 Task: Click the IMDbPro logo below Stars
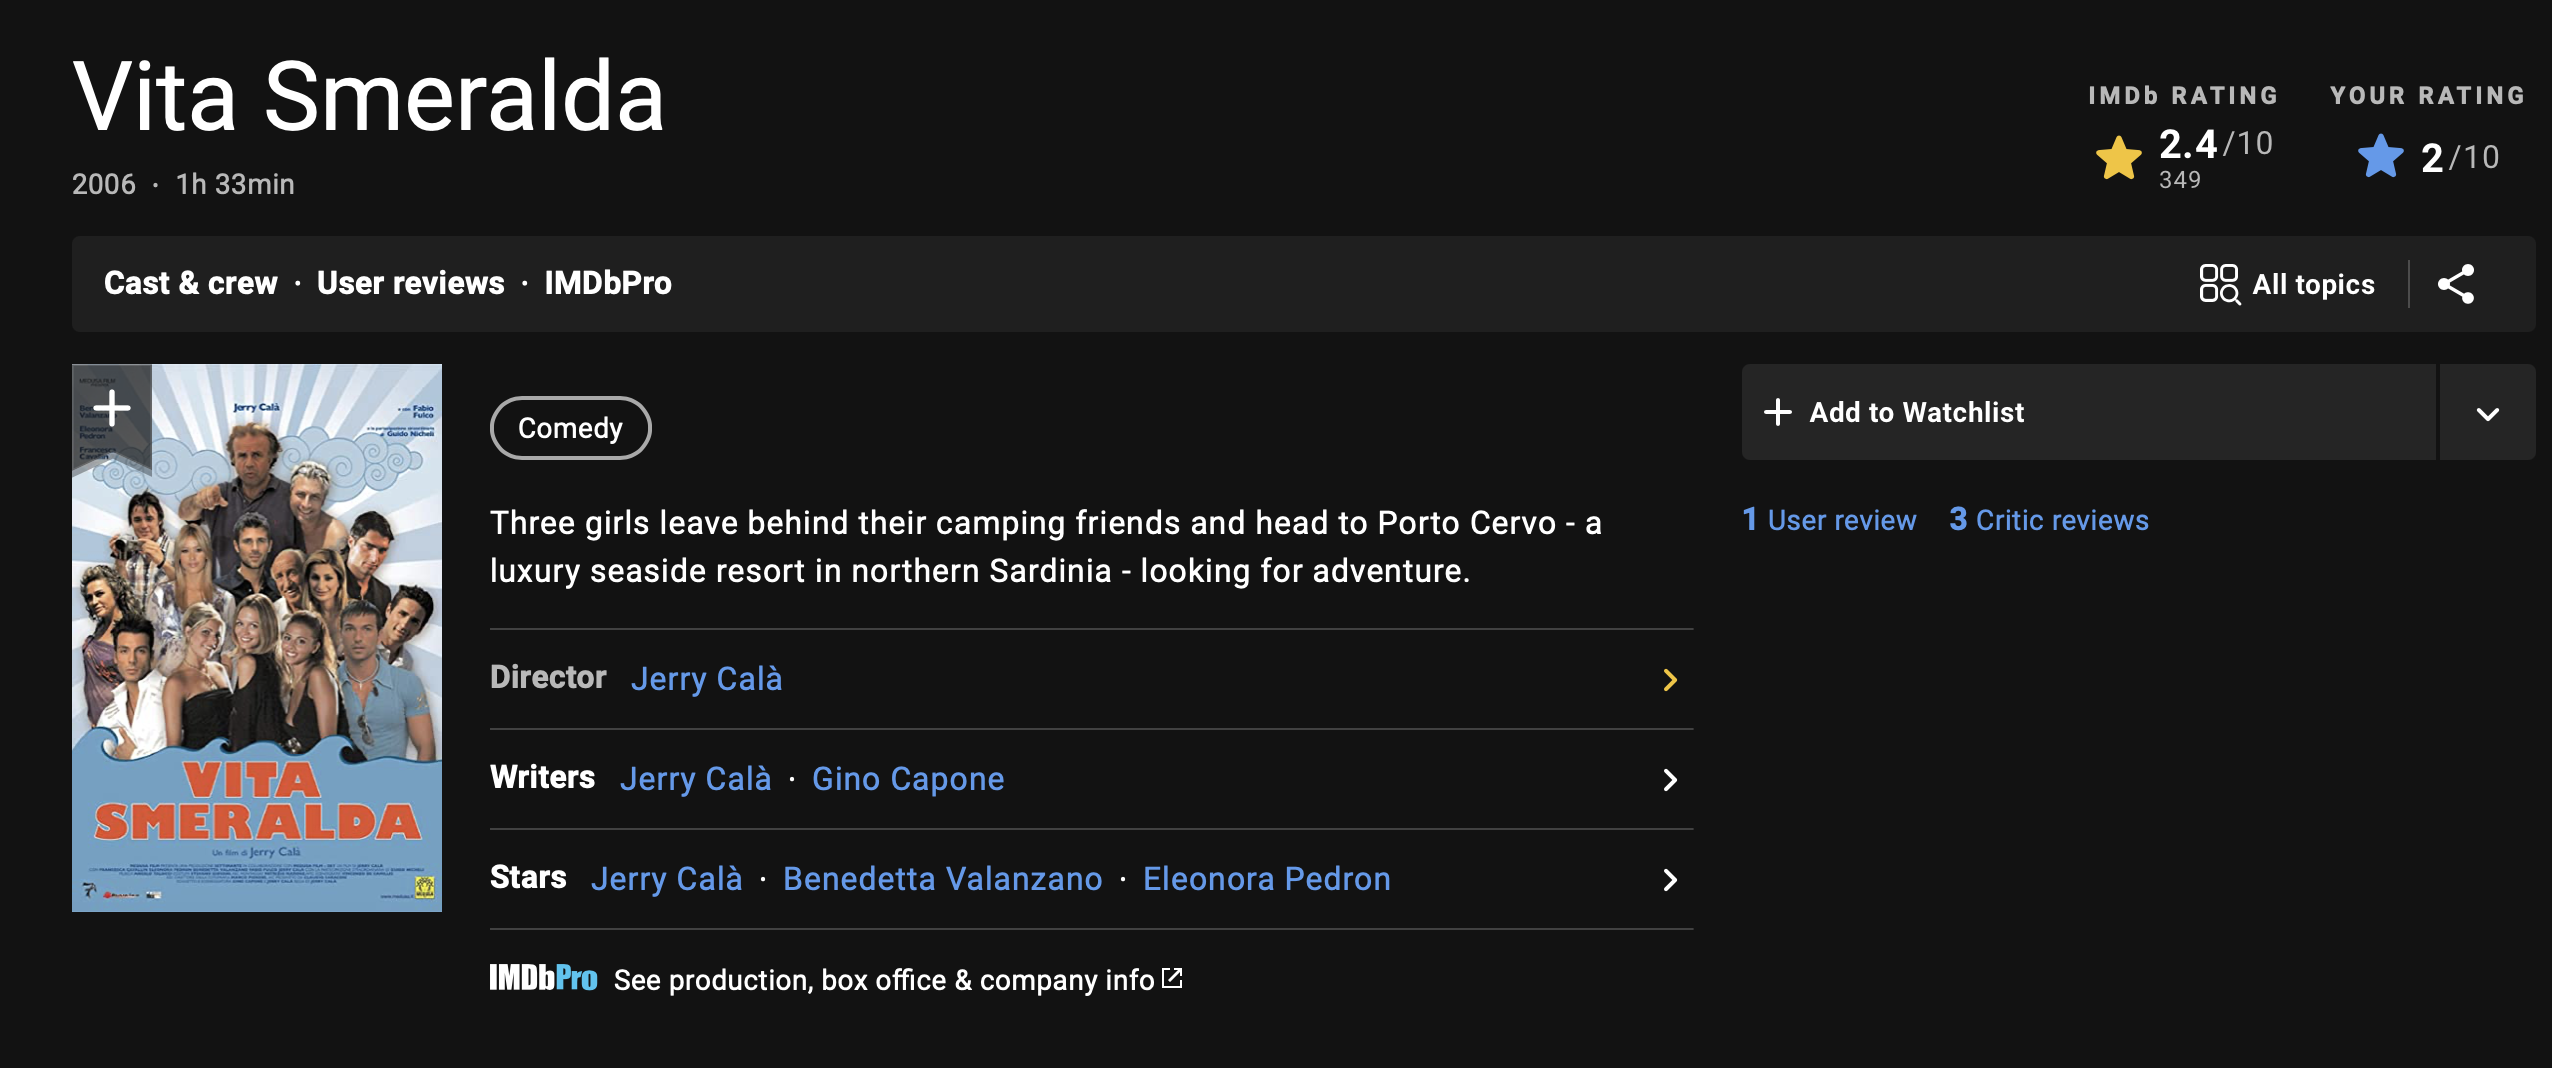(x=543, y=978)
